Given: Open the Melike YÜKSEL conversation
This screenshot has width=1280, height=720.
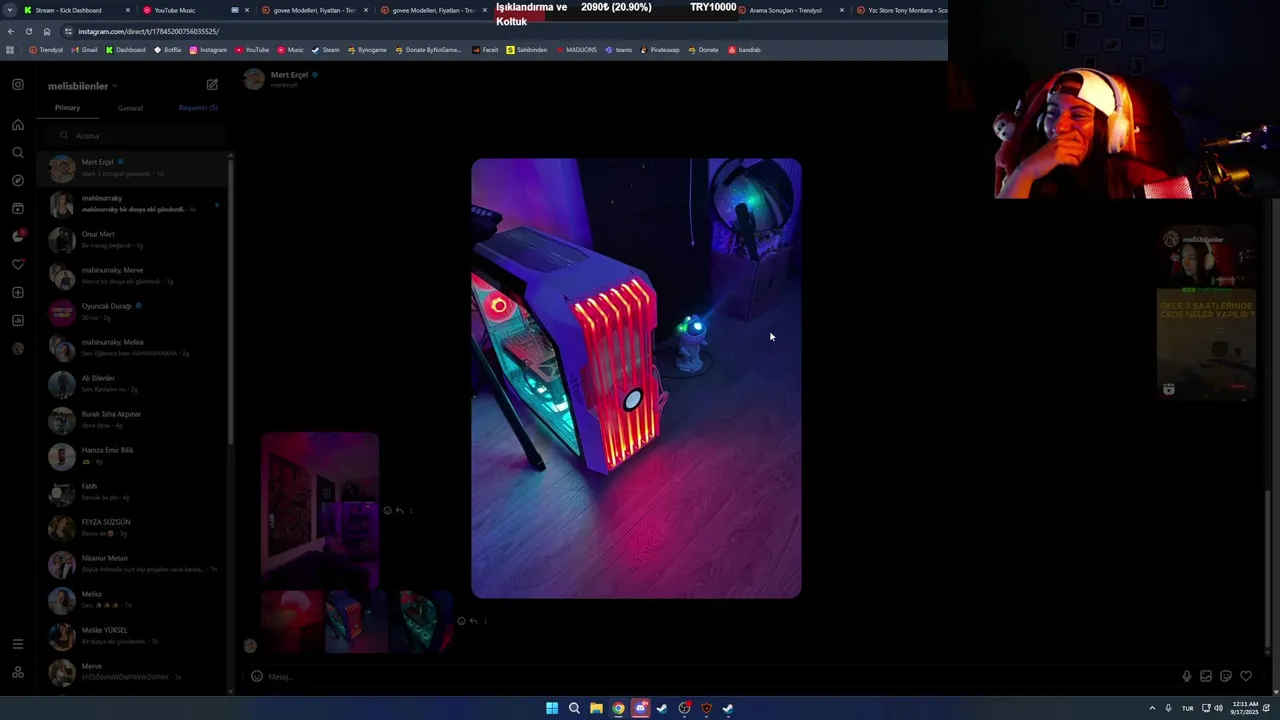Looking at the screenshot, I should click(x=133, y=636).
